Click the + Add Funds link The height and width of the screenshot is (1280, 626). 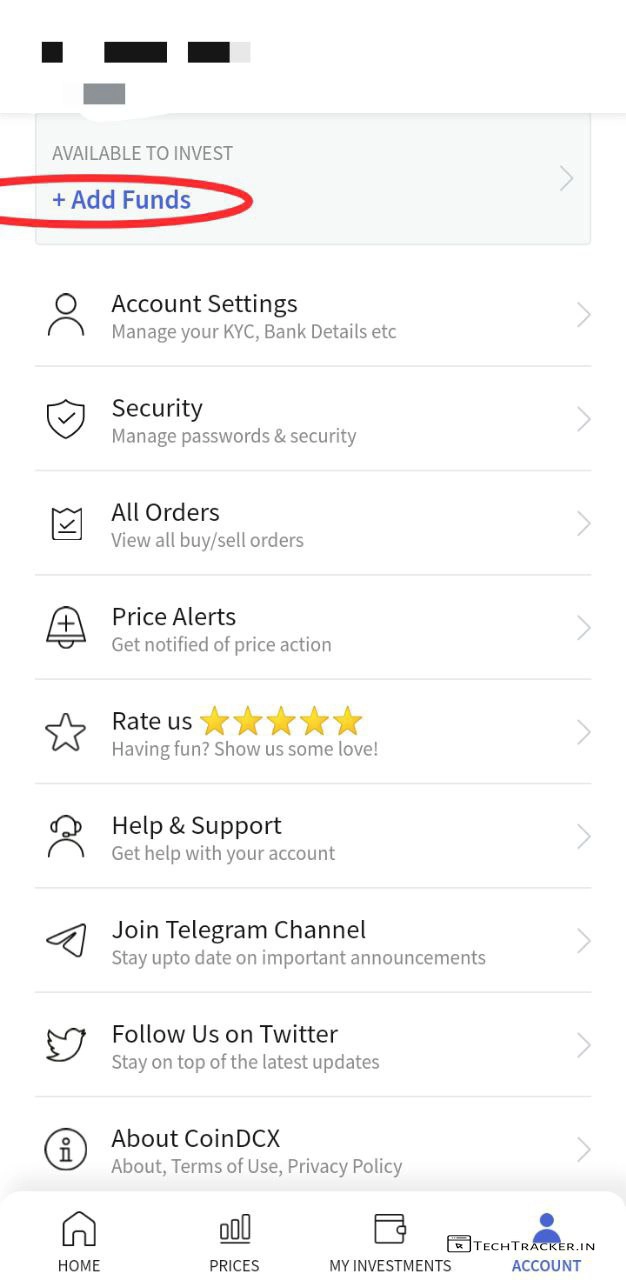[x=122, y=200]
